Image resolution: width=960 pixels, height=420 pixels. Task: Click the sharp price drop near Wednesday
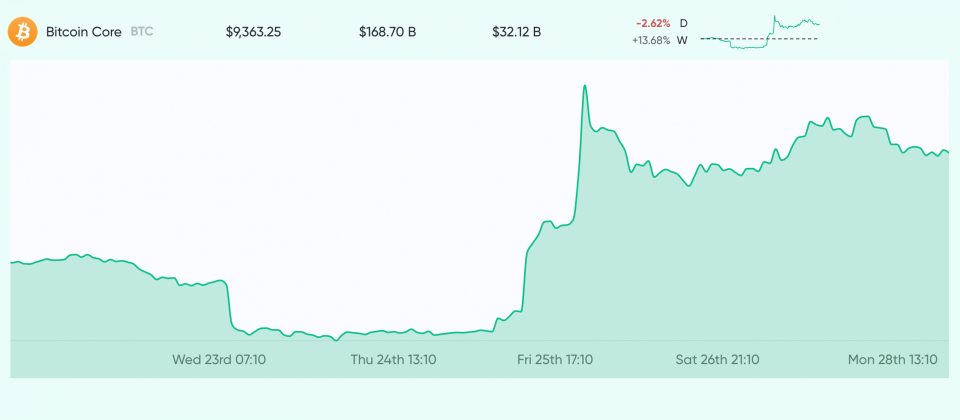pyautogui.click(x=230, y=305)
